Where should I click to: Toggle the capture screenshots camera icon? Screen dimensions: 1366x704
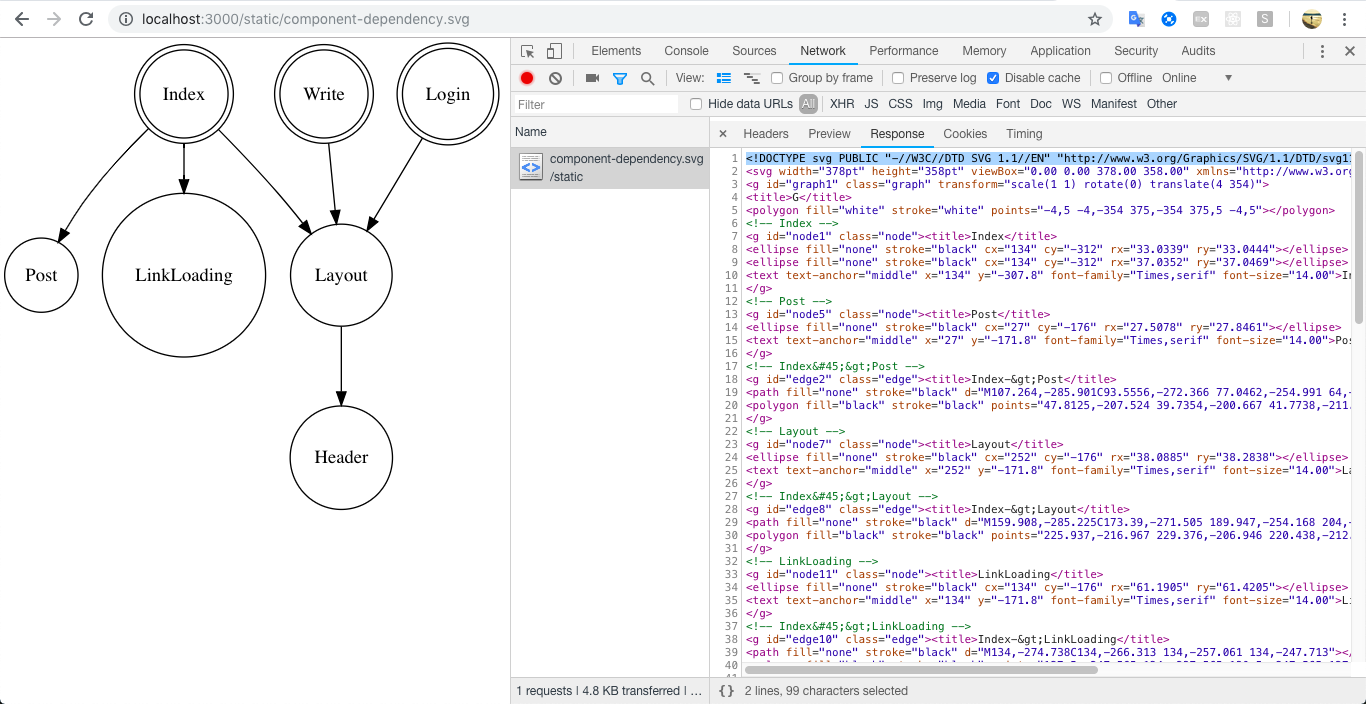[x=592, y=78]
